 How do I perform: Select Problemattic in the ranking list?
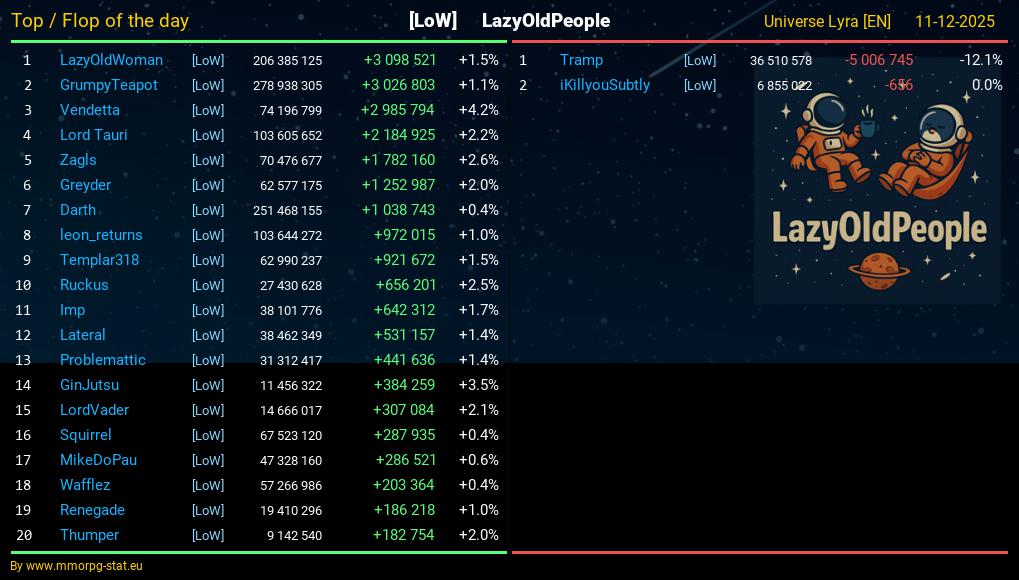pos(102,360)
